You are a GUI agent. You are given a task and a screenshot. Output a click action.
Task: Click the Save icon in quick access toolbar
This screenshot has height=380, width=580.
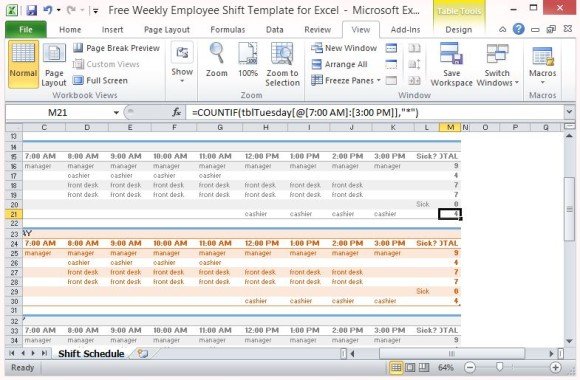point(32,10)
